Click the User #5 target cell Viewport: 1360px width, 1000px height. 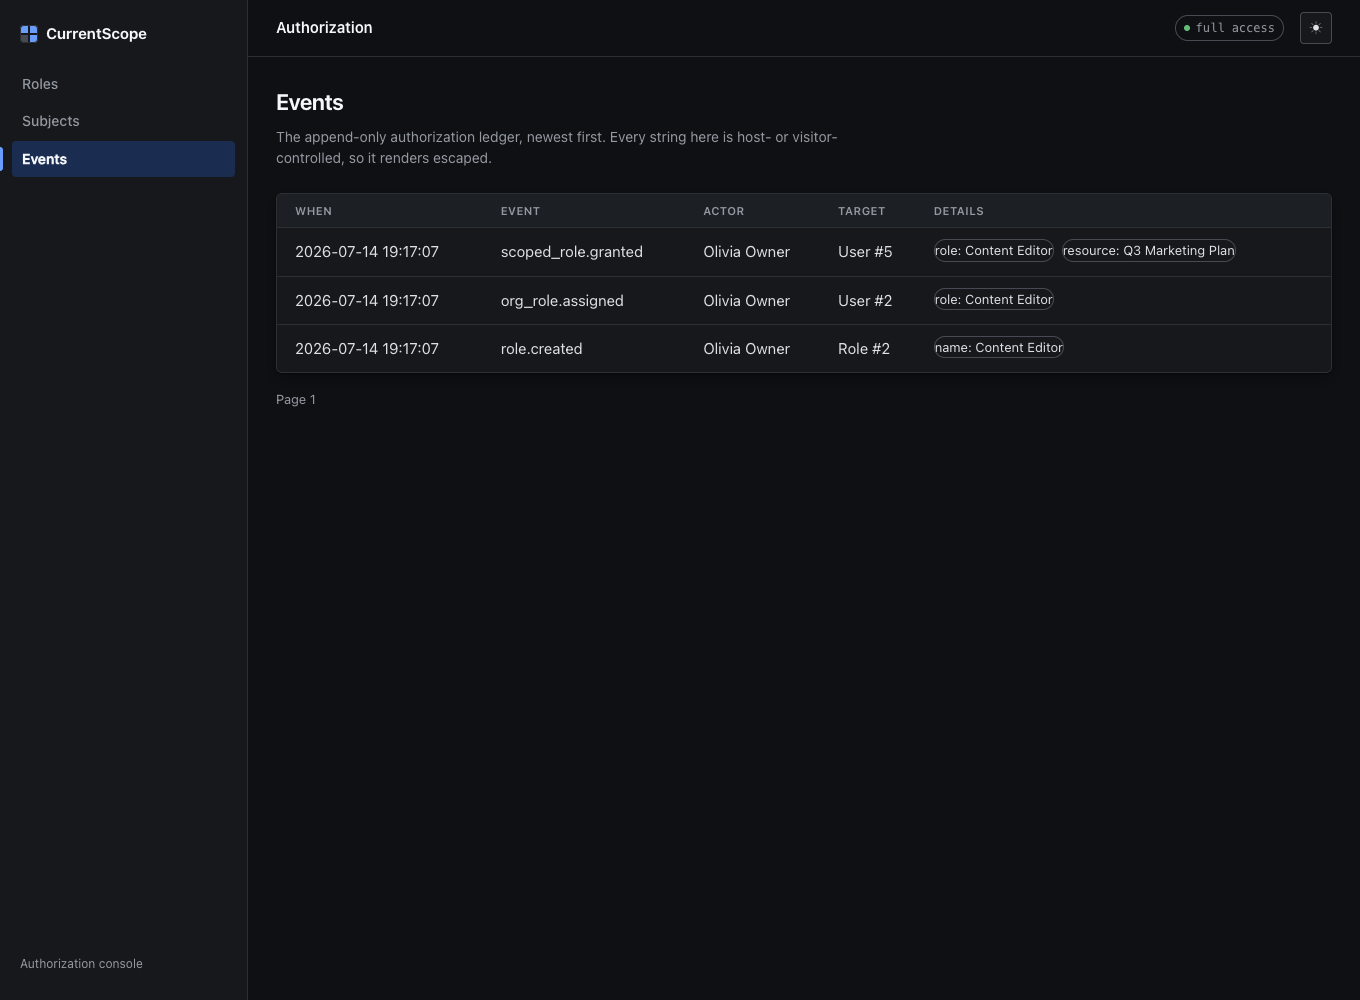(x=865, y=252)
